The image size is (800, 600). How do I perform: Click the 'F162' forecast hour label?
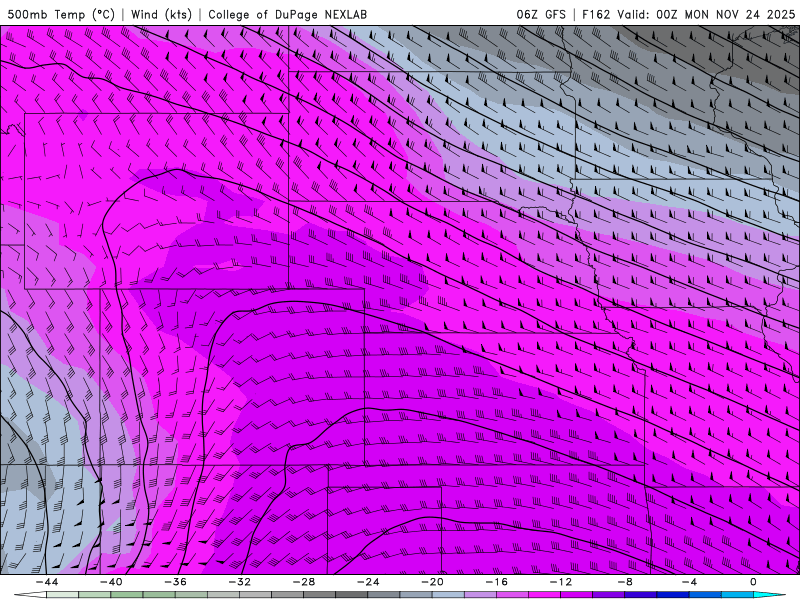click(x=596, y=15)
